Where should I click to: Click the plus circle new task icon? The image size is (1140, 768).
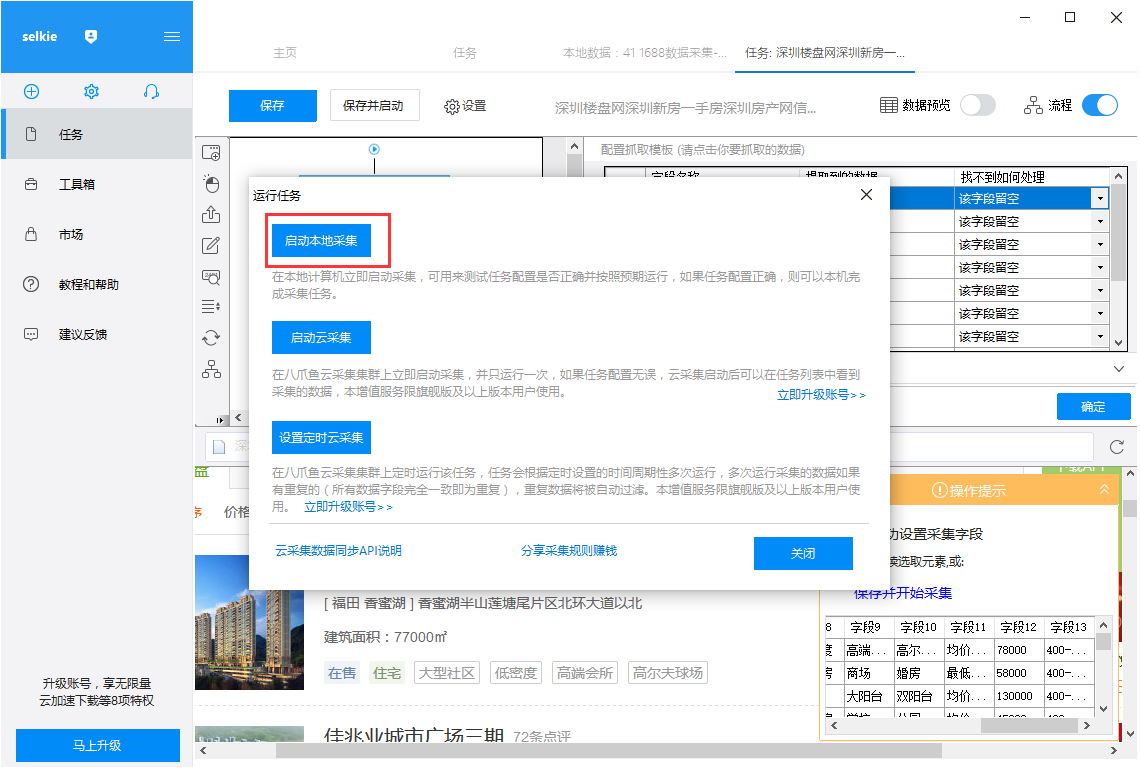(31, 92)
